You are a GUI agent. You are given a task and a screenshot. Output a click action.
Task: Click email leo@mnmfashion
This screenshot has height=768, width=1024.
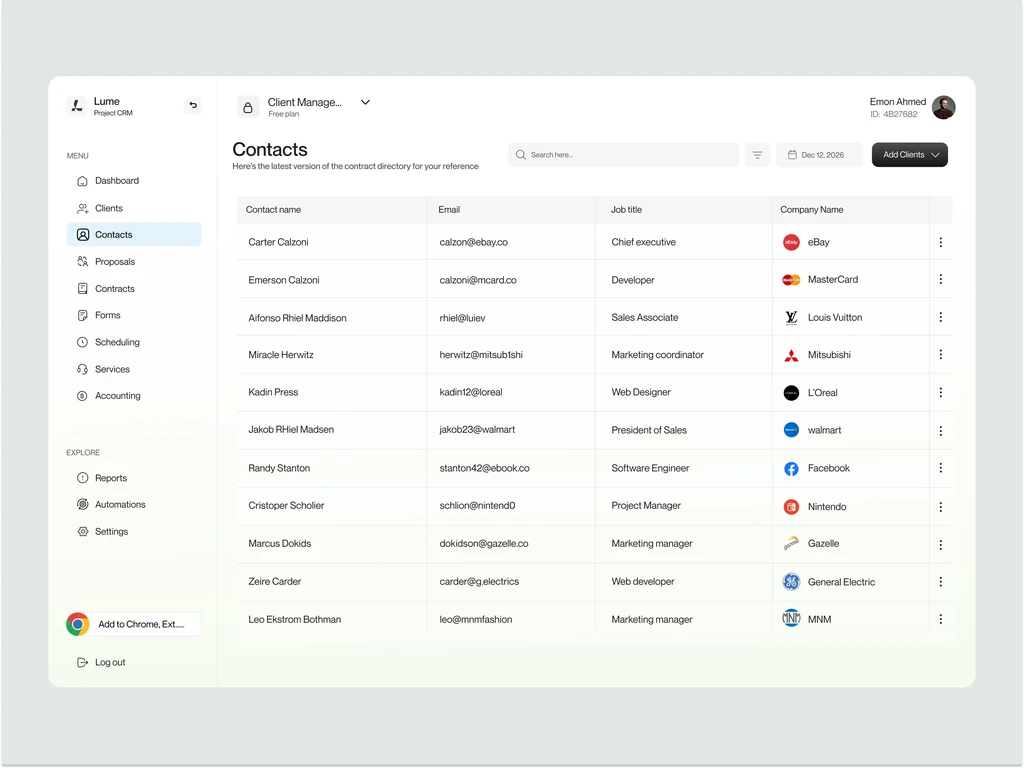pos(475,619)
